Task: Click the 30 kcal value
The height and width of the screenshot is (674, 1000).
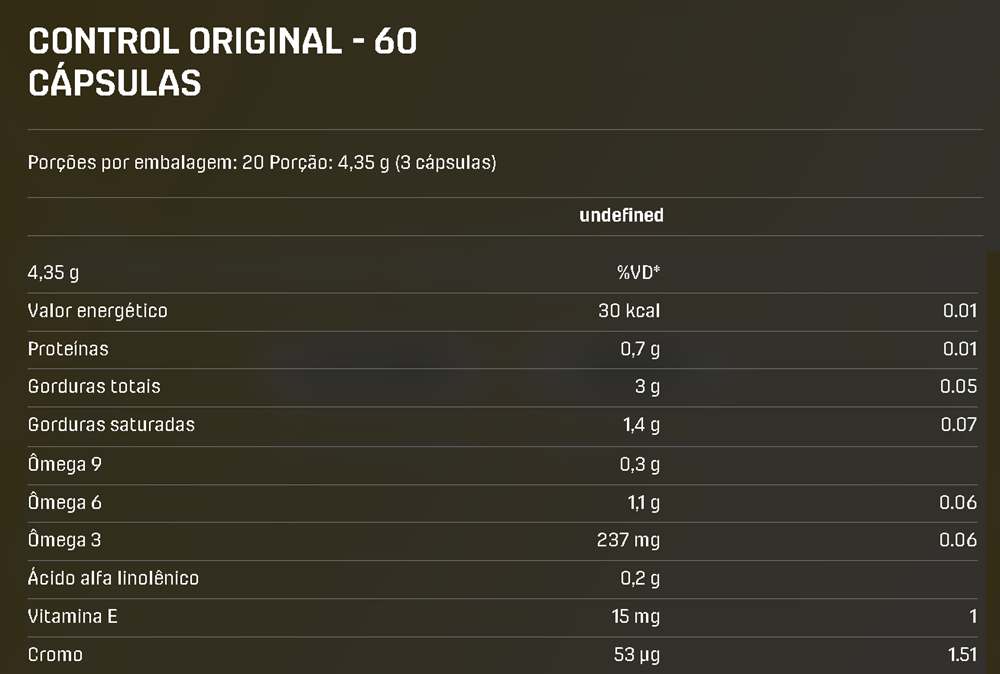Action: coord(629,311)
